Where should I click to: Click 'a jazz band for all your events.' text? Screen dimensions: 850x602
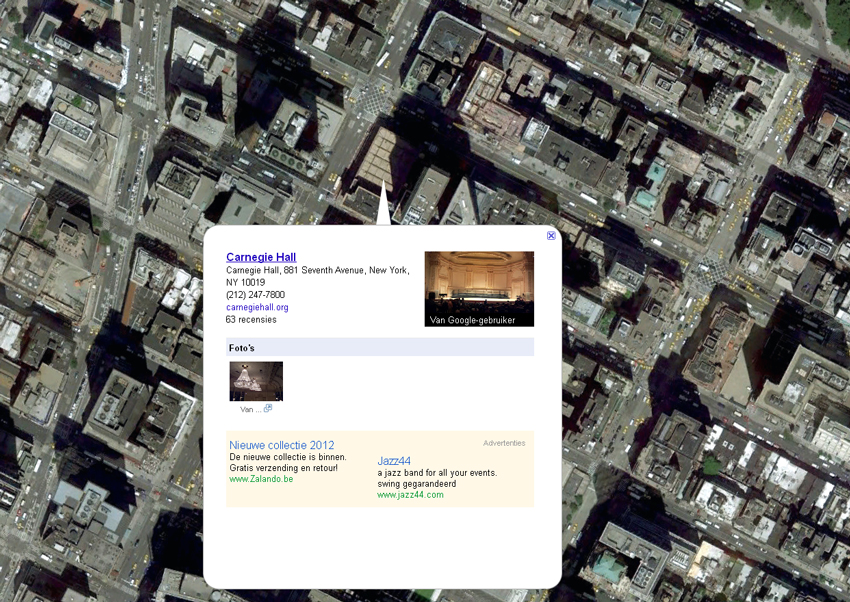(437, 473)
